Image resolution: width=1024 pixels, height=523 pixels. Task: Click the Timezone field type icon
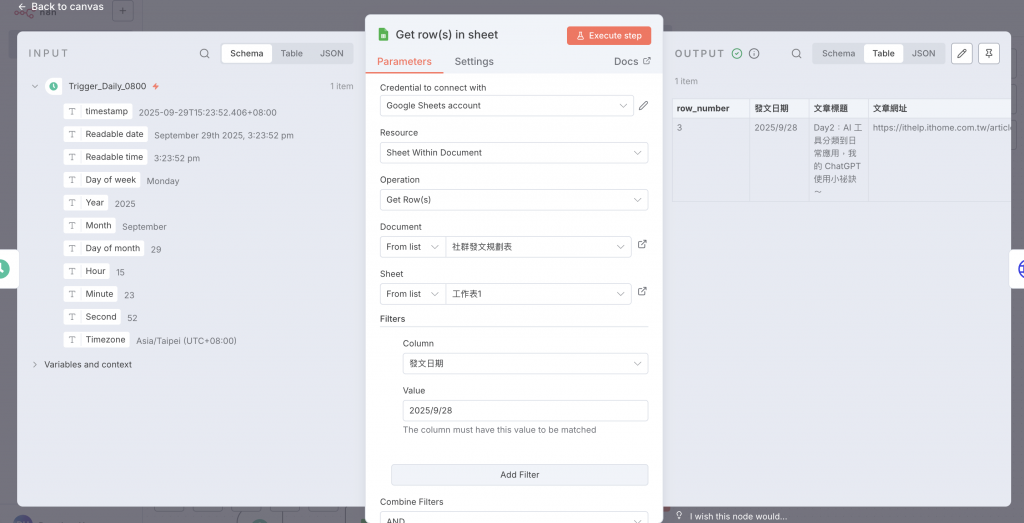click(x=72, y=340)
